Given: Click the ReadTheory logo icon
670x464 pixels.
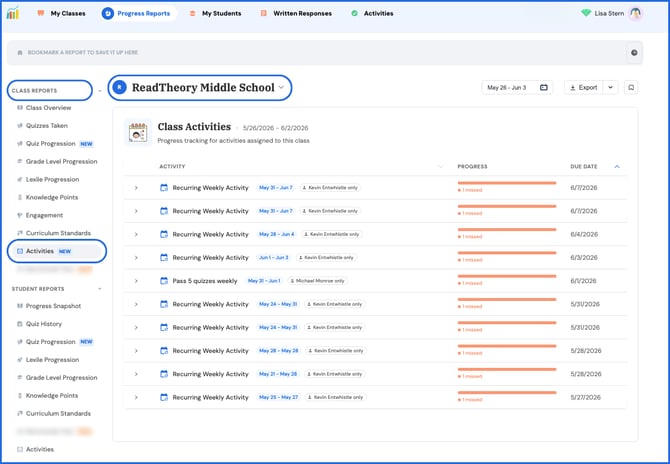Looking at the screenshot, I should (13, 13).
